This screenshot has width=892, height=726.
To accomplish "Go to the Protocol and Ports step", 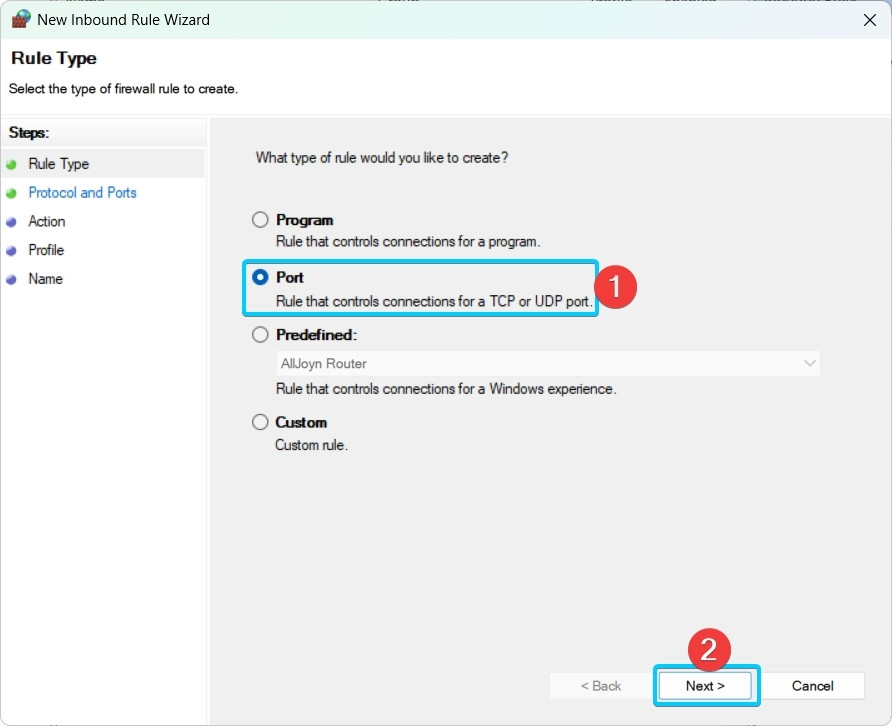I will click(x=82, y=193).
